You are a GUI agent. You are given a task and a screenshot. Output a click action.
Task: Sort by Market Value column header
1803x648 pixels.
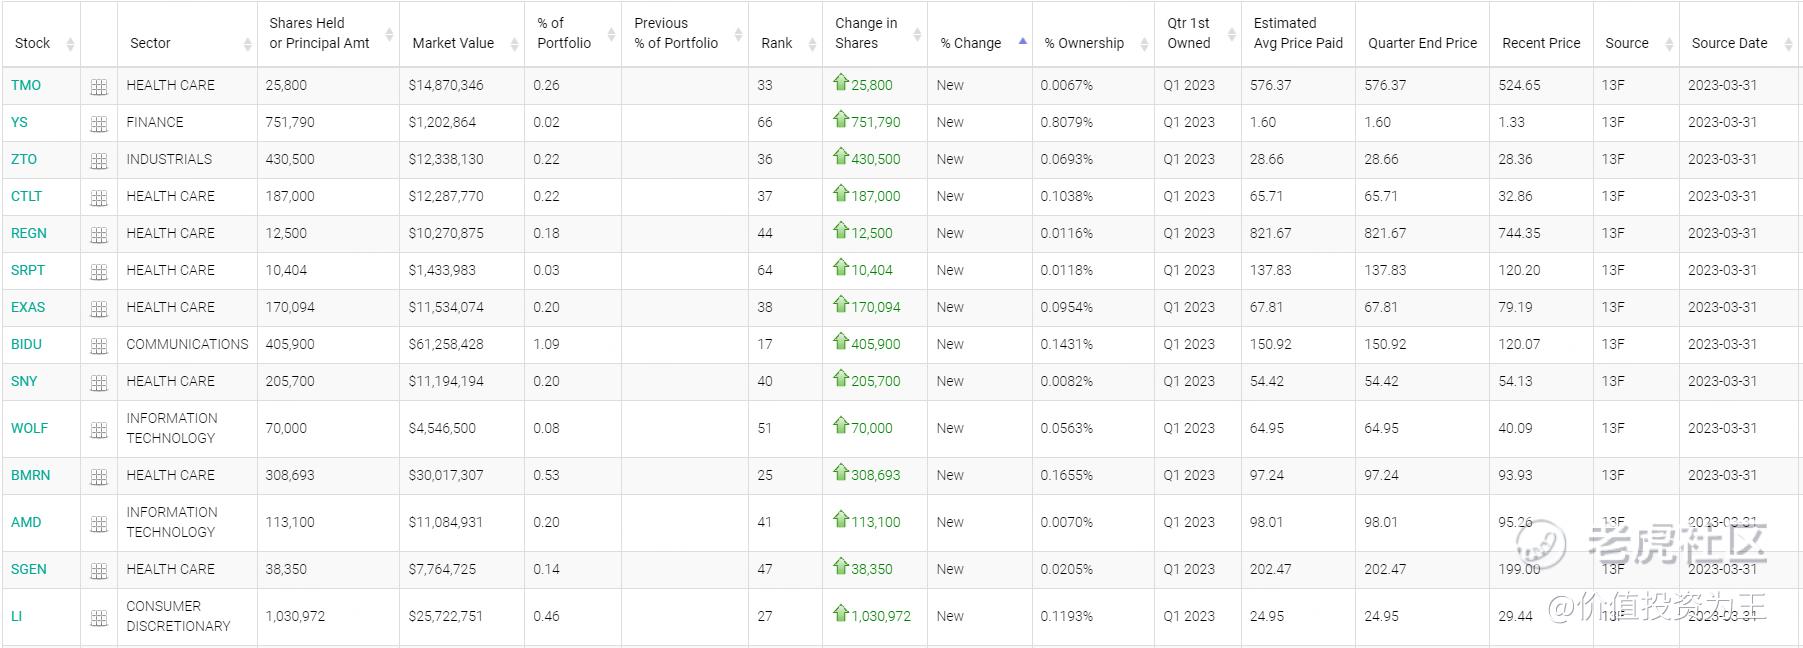pyautogui.click(x=453, y=43)
